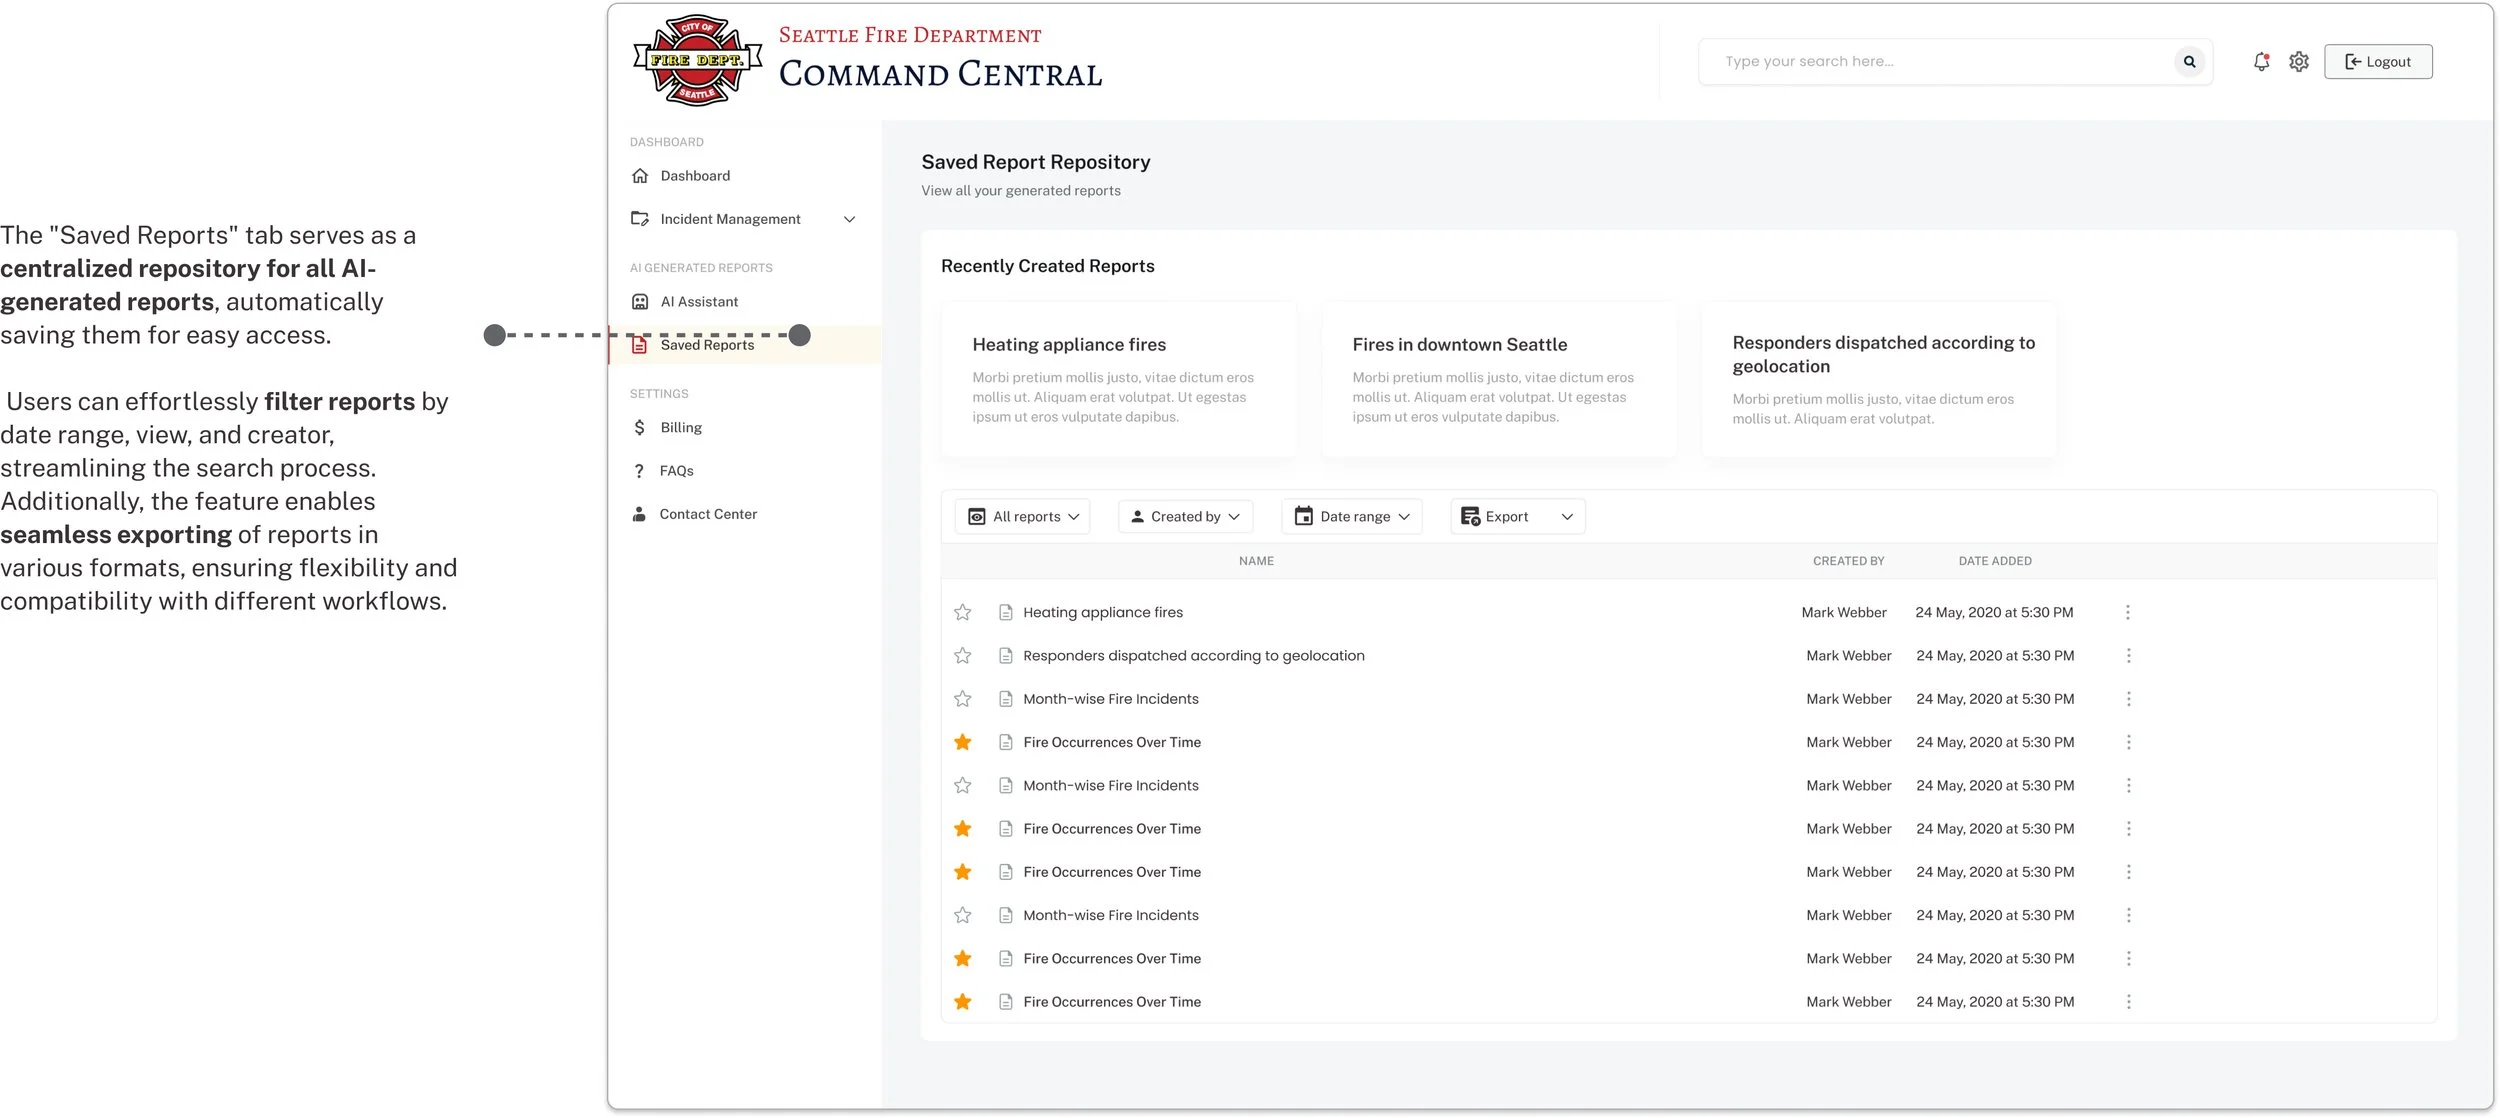Click the AI Assistant robot icon
The image size is (2500, 1118).
[x=640, y=302]
